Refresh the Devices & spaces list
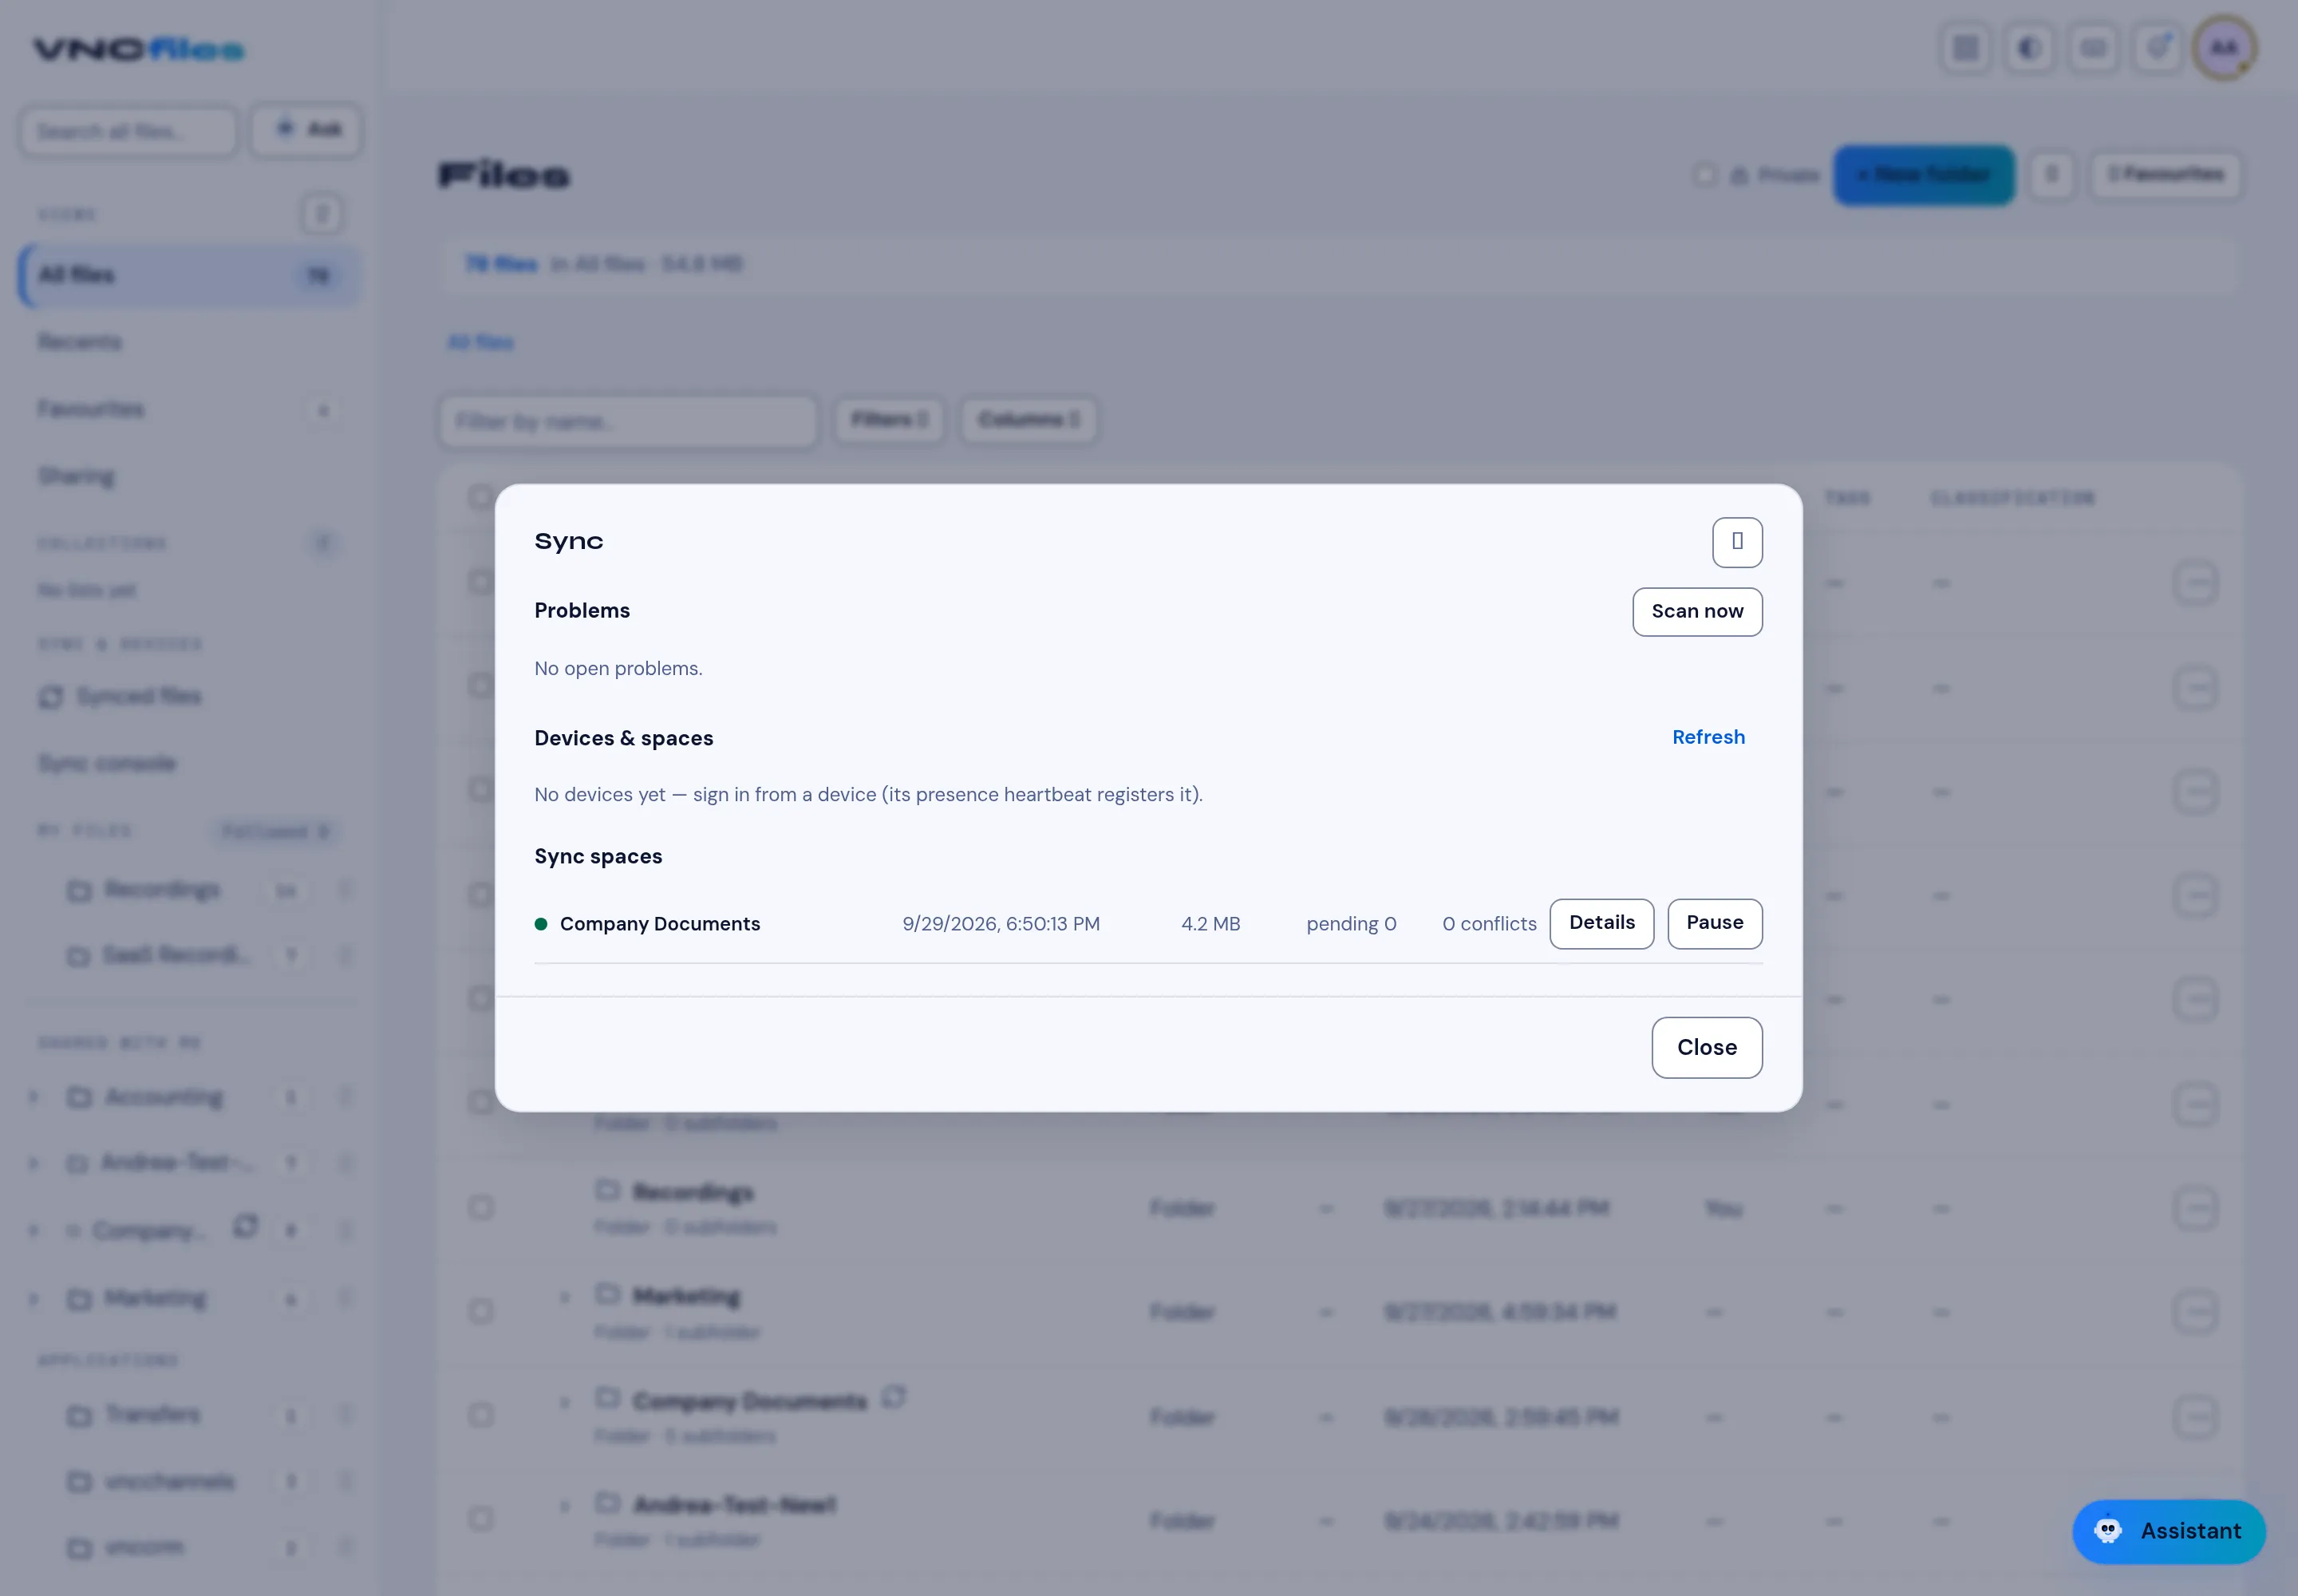 1708,737
